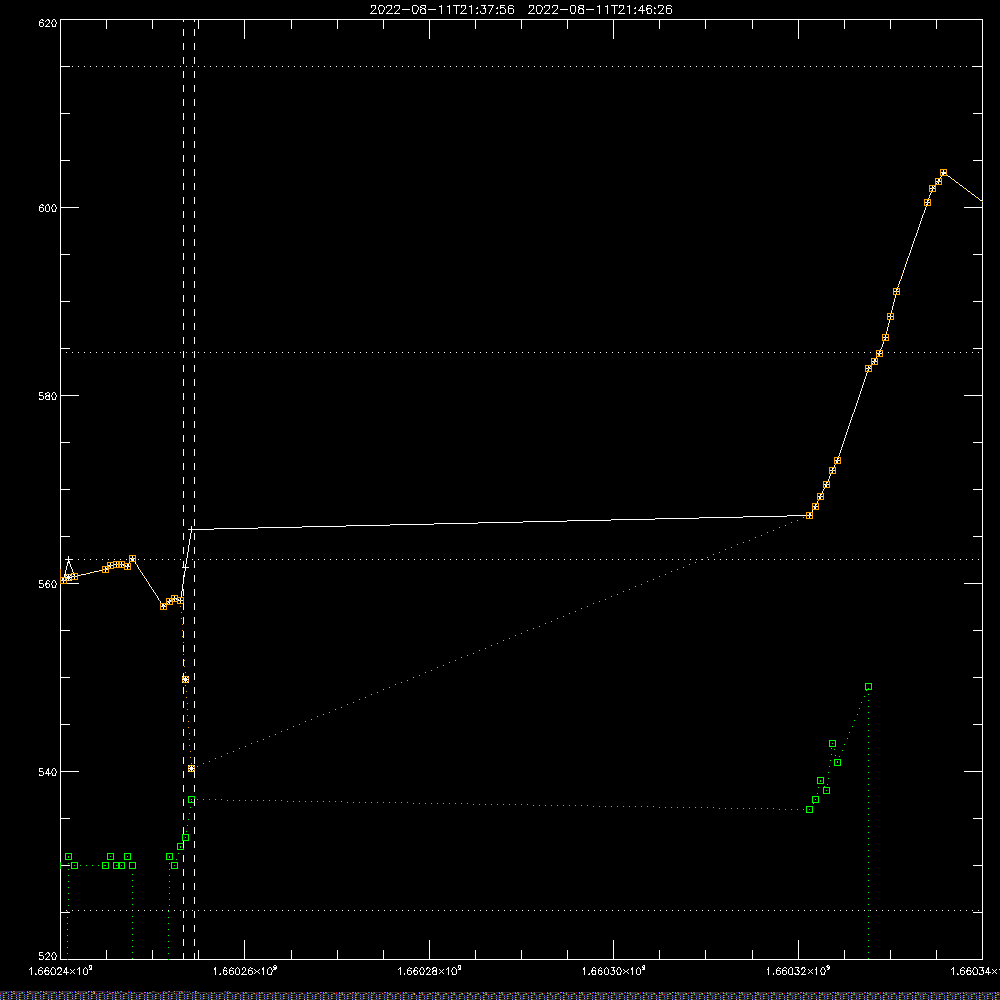Click the y-axis label 580
This screenshot has height=1000, width=1000.
48,395
